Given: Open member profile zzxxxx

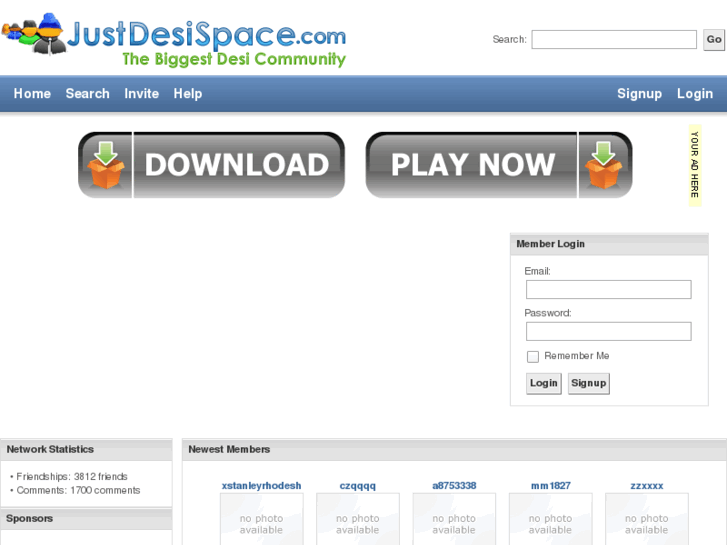Looking at the screenshot, I should (646, 486).
